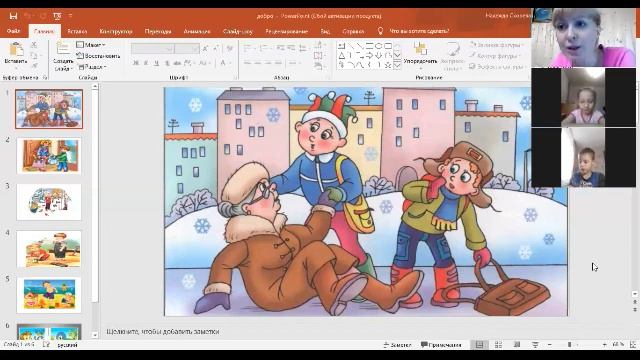Increase font size with the larger A icon

tap(205, 49)
